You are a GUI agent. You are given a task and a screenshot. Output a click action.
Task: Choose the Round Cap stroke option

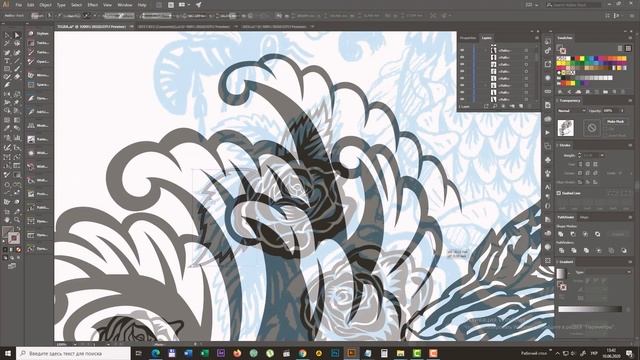(x=588, y=164)
